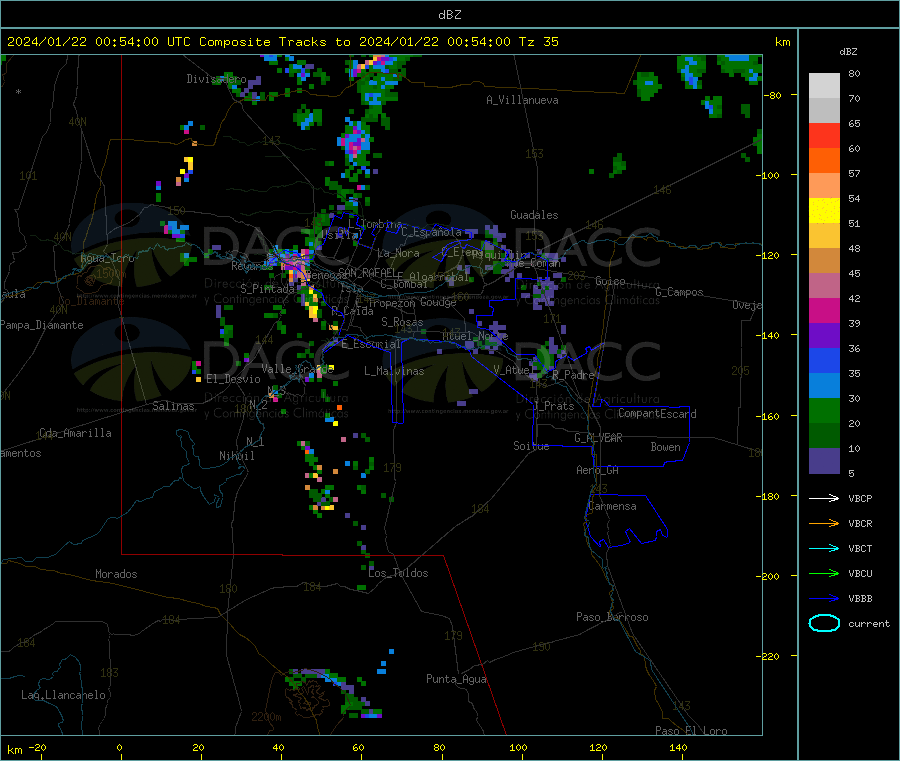The height and width of the screenshot is (761, 900).
Task: Click the '-80' tick on the right axis
Action: click(773, 95)
